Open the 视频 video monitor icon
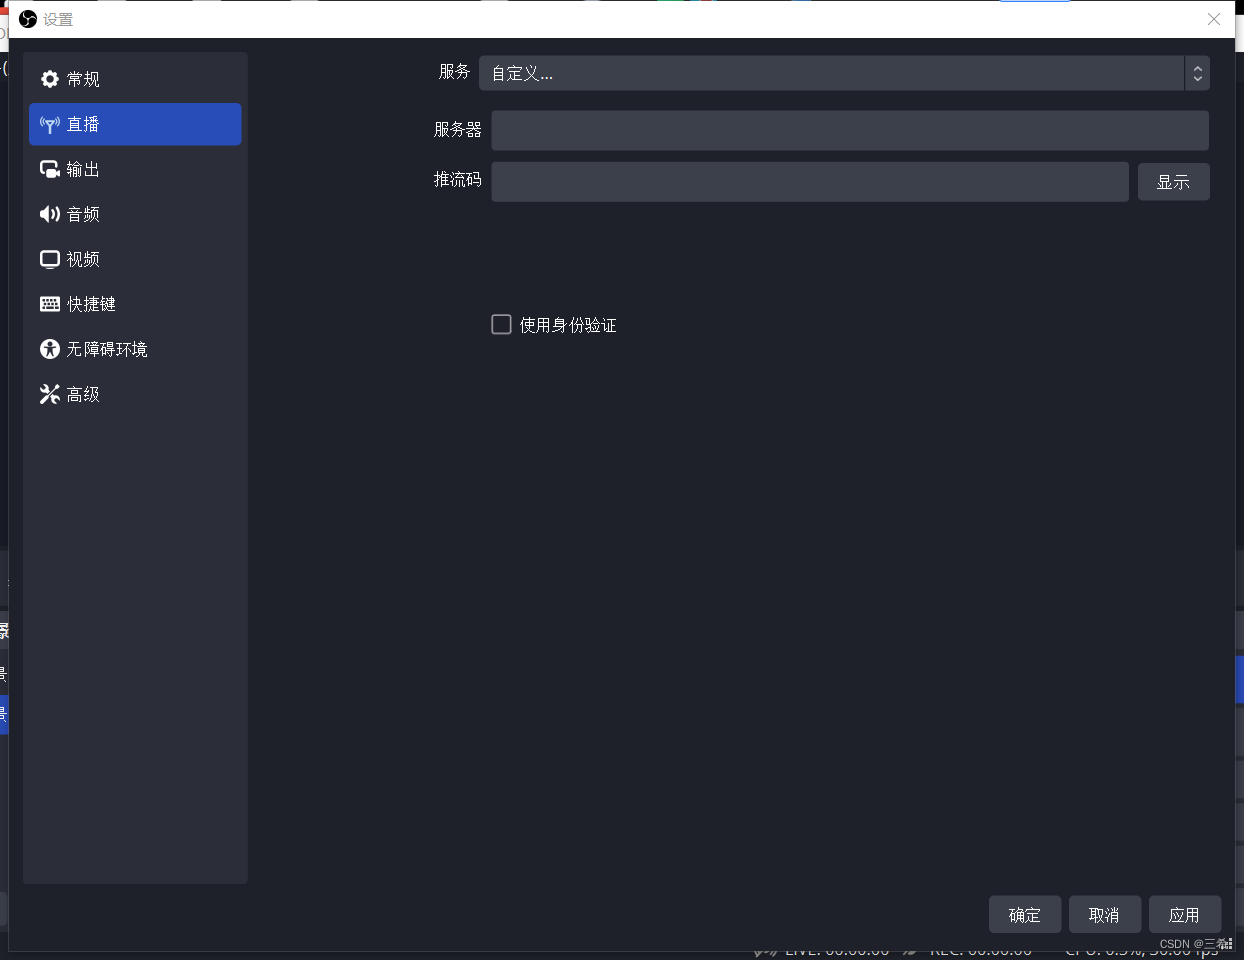Screen dimensions: 1244x960 point(50,259)
